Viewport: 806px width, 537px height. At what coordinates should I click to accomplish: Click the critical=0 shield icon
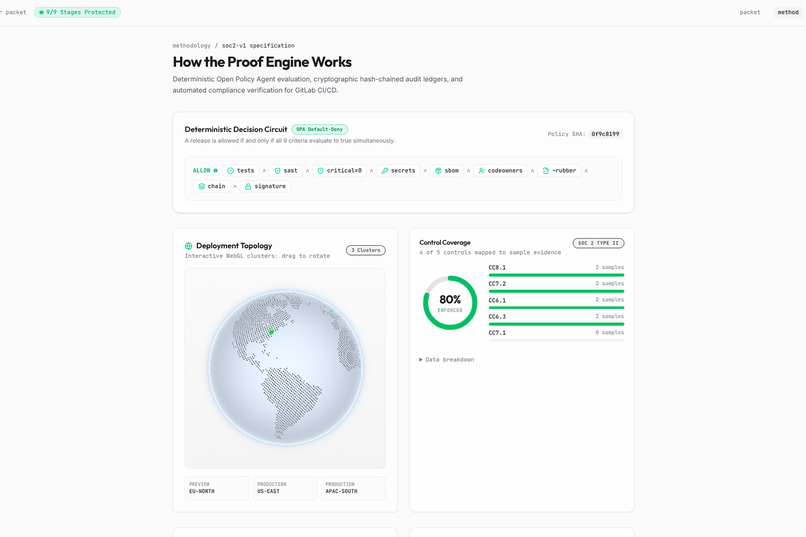[320, 171]
